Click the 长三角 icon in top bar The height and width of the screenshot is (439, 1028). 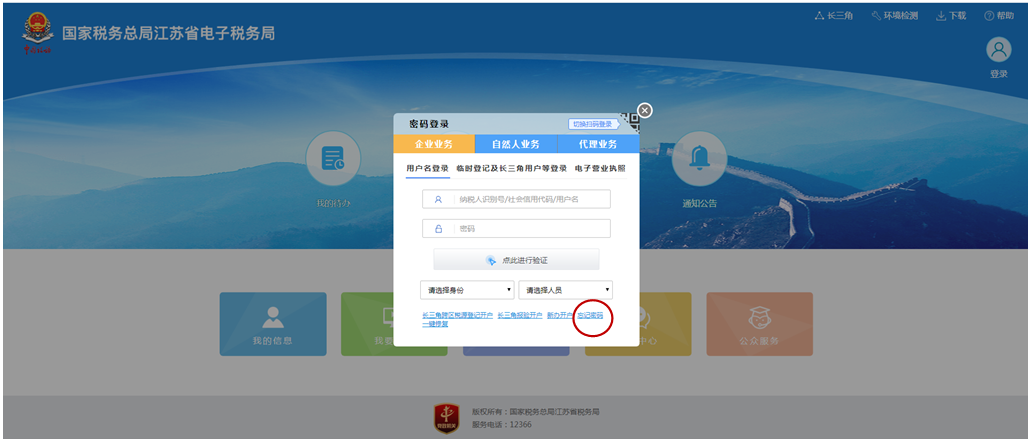(x=818, y=16)
